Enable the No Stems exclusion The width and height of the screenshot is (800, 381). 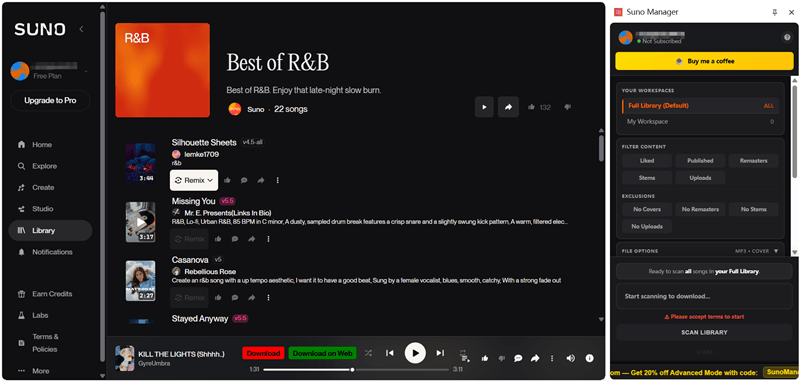(754, 209)
